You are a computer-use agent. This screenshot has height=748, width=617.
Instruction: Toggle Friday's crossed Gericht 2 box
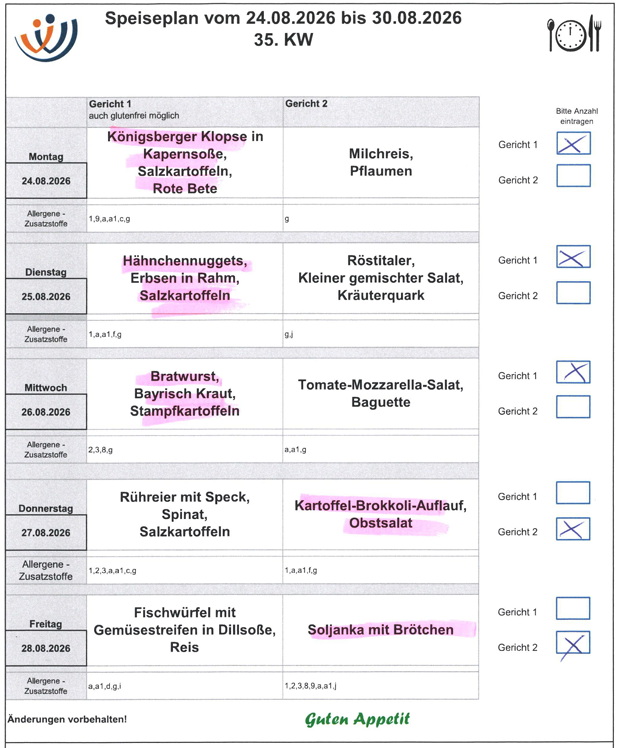pos(573,643)
